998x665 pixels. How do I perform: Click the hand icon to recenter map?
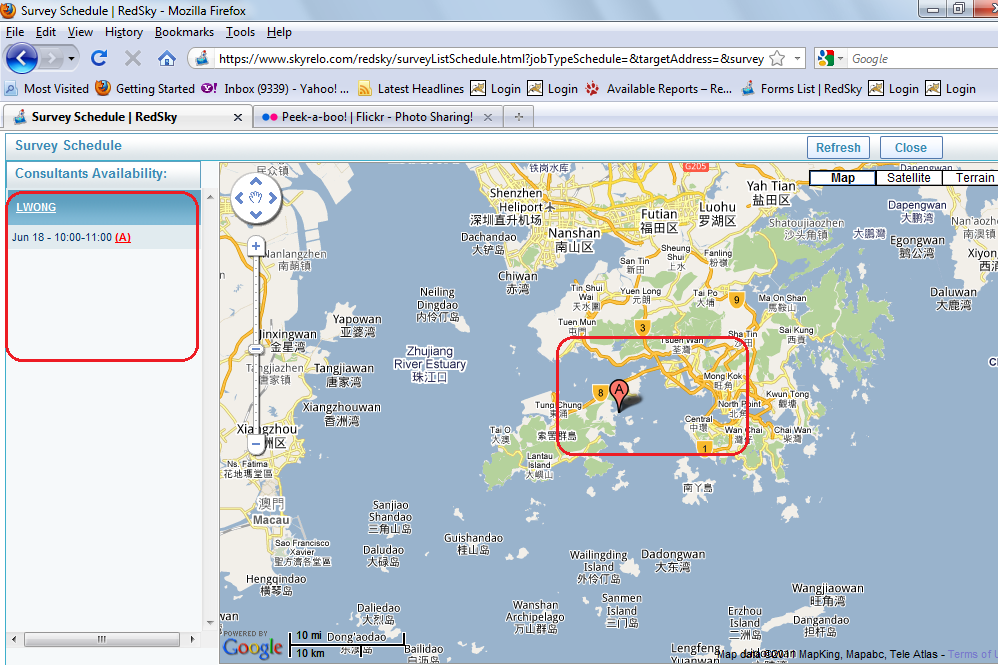[x=256, y=198]
